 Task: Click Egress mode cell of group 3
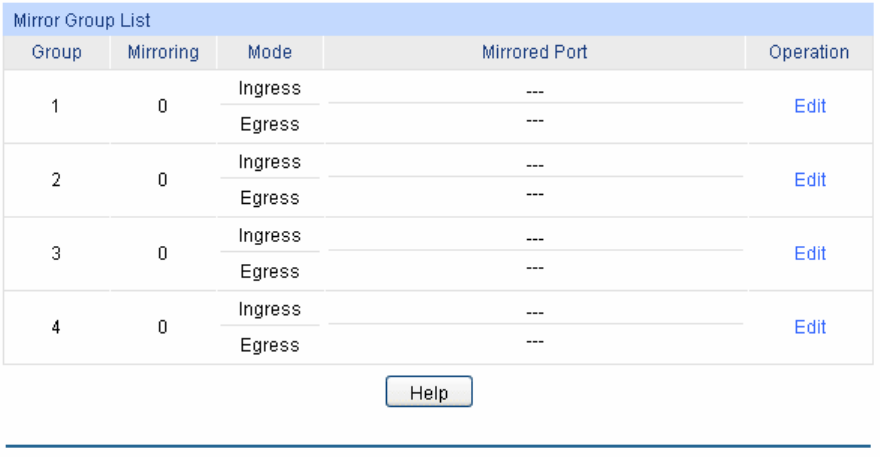tap(270, 272)
